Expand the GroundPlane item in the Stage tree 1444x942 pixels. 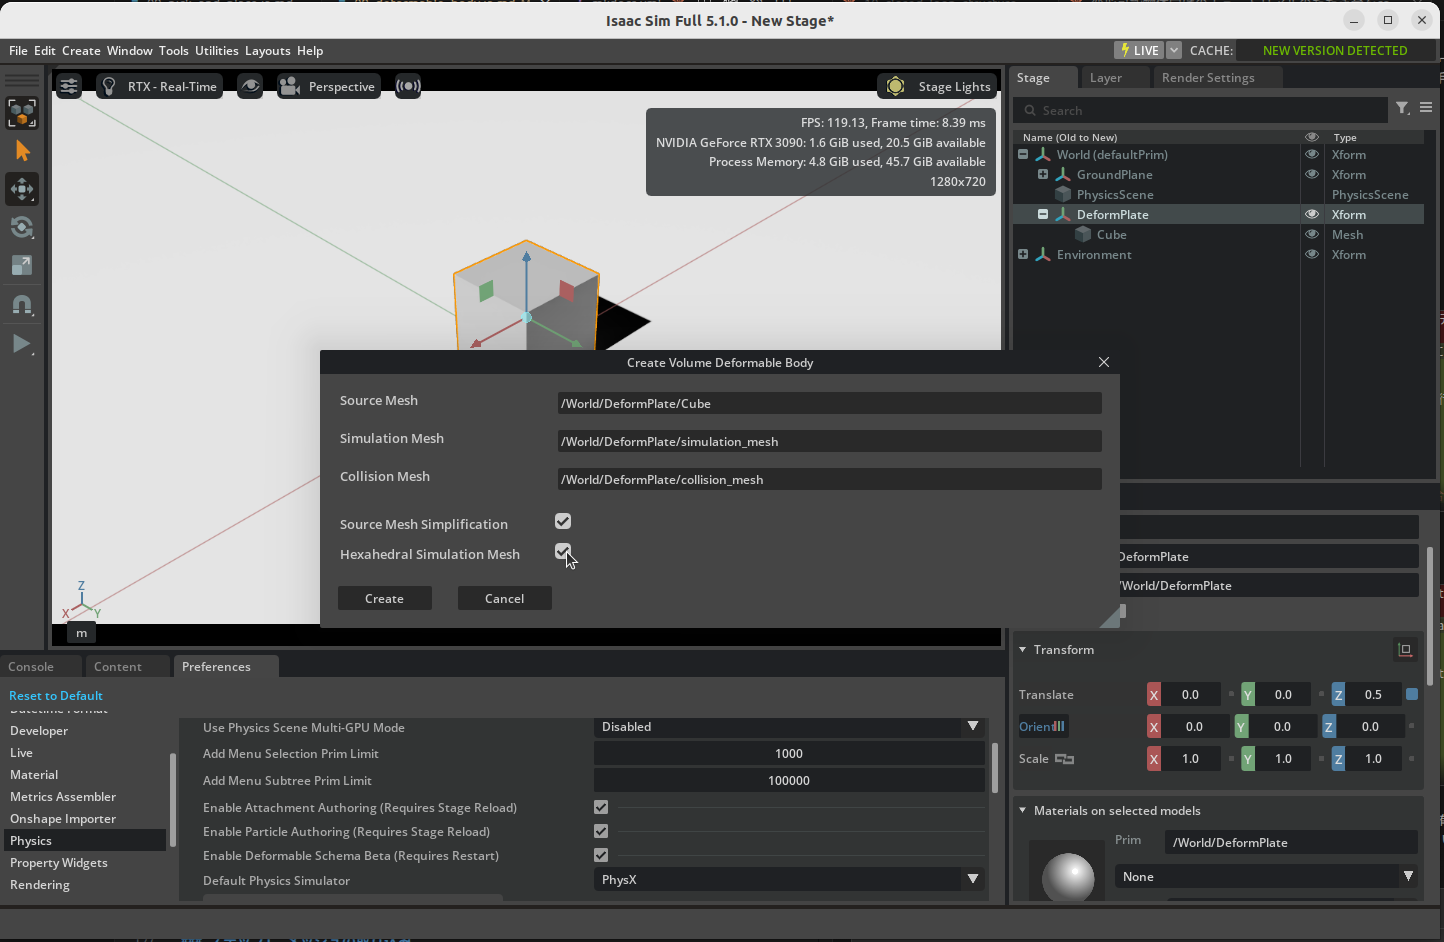pos(1041,174)
